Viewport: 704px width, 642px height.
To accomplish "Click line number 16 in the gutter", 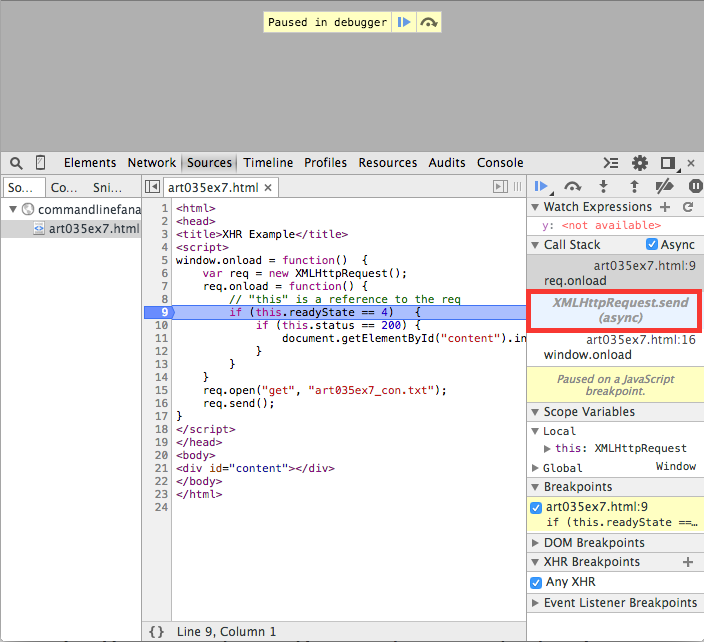I will click(162, 403).
